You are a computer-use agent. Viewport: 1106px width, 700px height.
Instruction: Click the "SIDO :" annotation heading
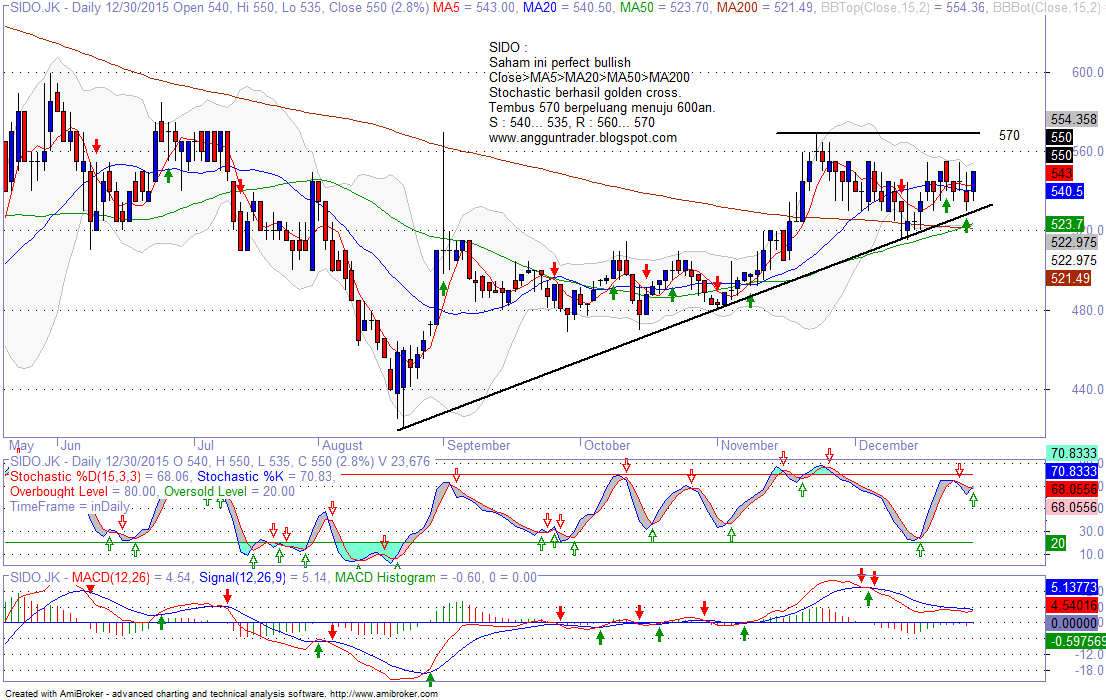click(508, 47)
